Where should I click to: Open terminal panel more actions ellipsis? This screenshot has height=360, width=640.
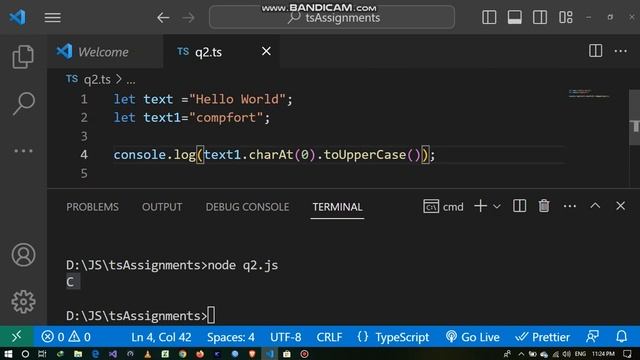(569, 206)
